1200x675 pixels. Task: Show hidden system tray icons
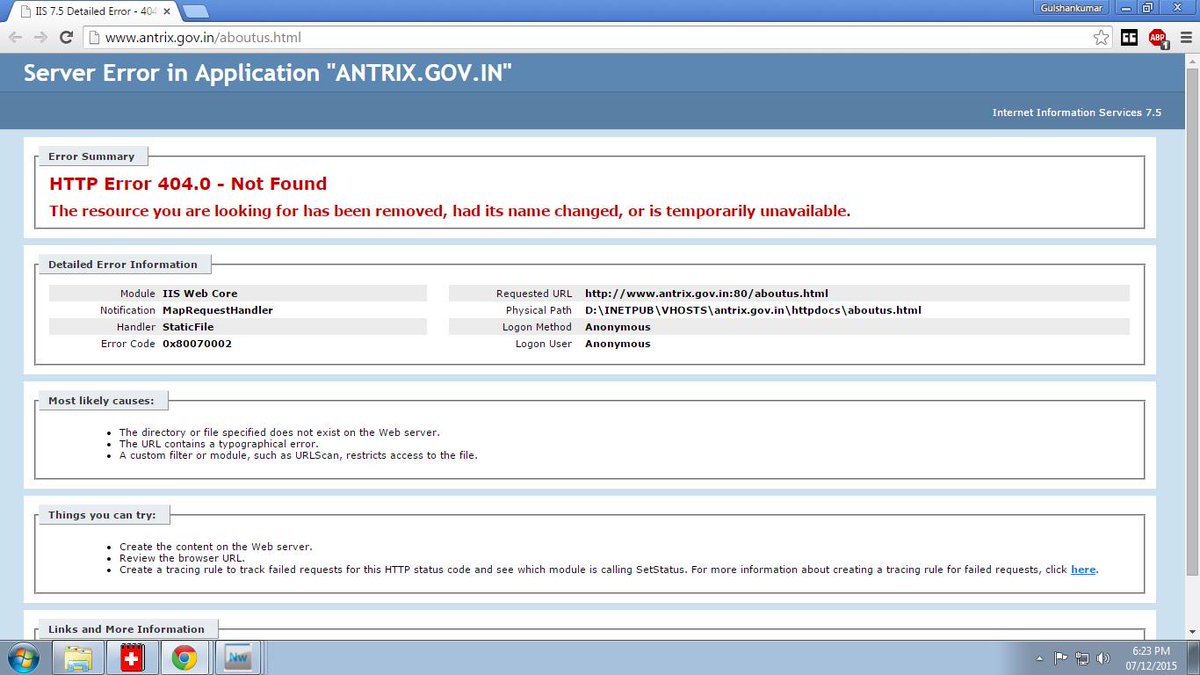click(x=1040, y=659)
